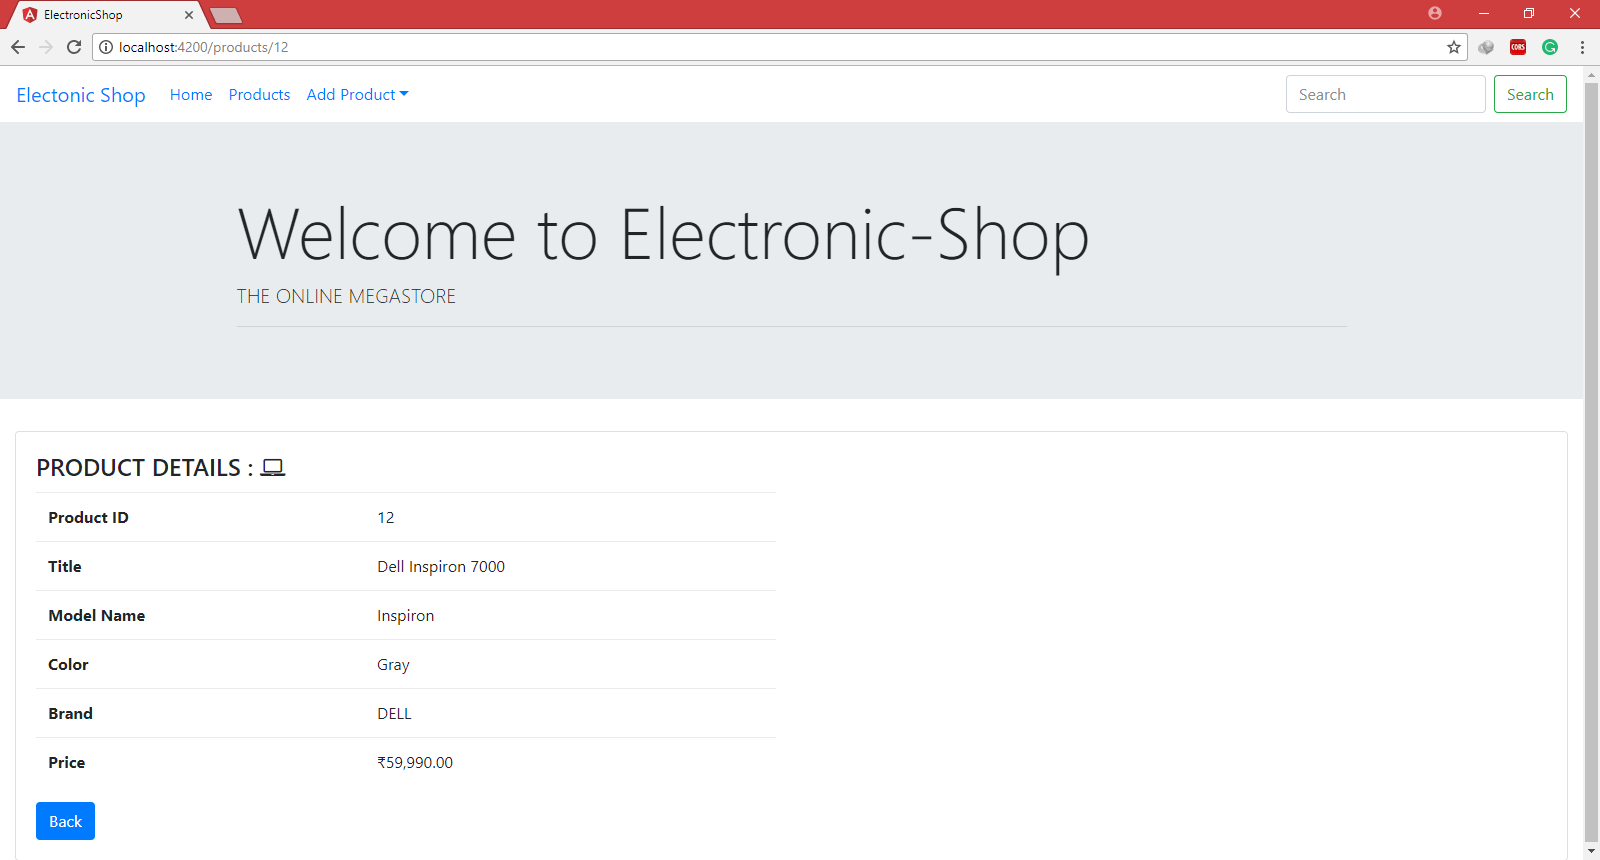Reload the page with refresh icon
This screenshot has width=1600, height=860.
pos(74,47)
